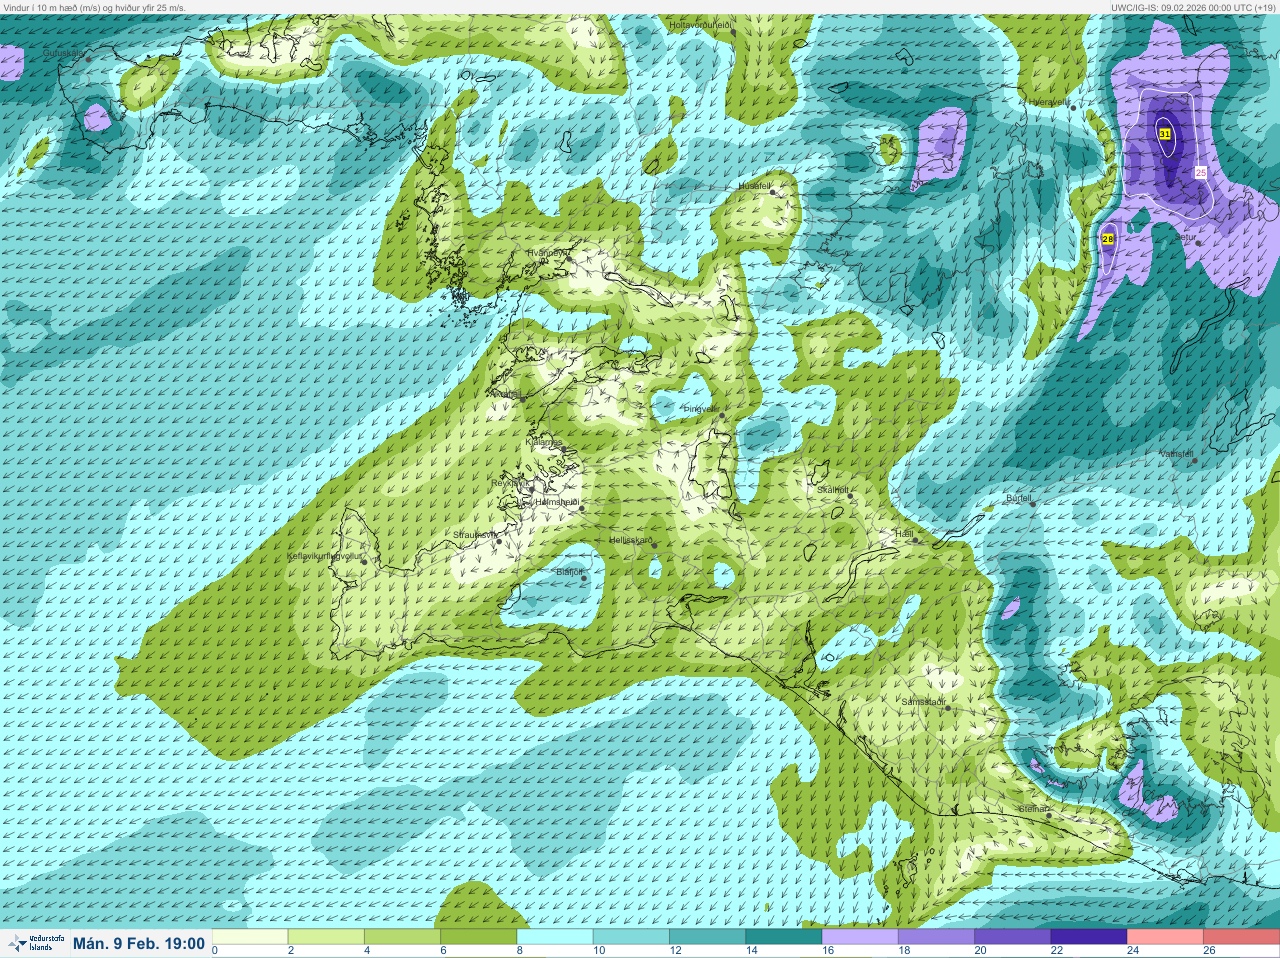Select the 8–10 m/s pale cyan legend swatch
Viewport: 1280px width, 958px height.
[x=555, y=936]
